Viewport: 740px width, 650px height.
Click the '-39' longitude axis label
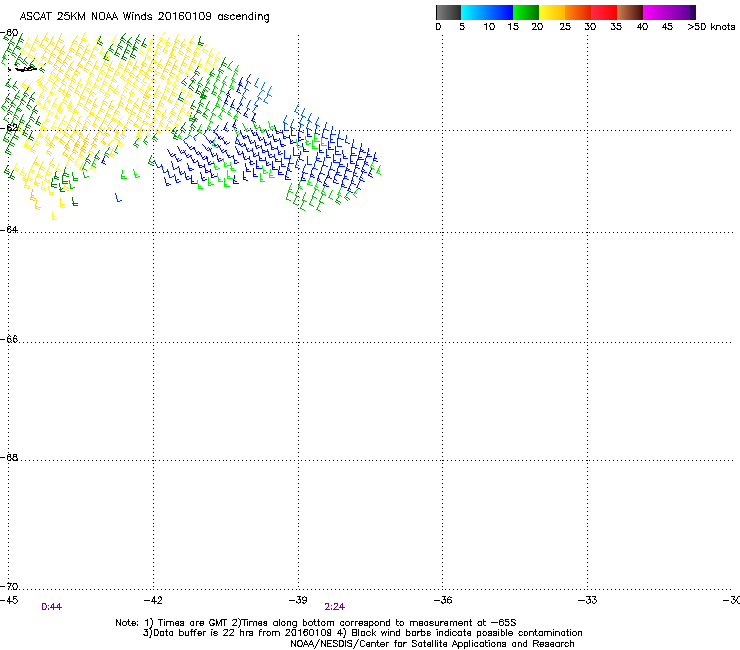click(x=298, y=600)
